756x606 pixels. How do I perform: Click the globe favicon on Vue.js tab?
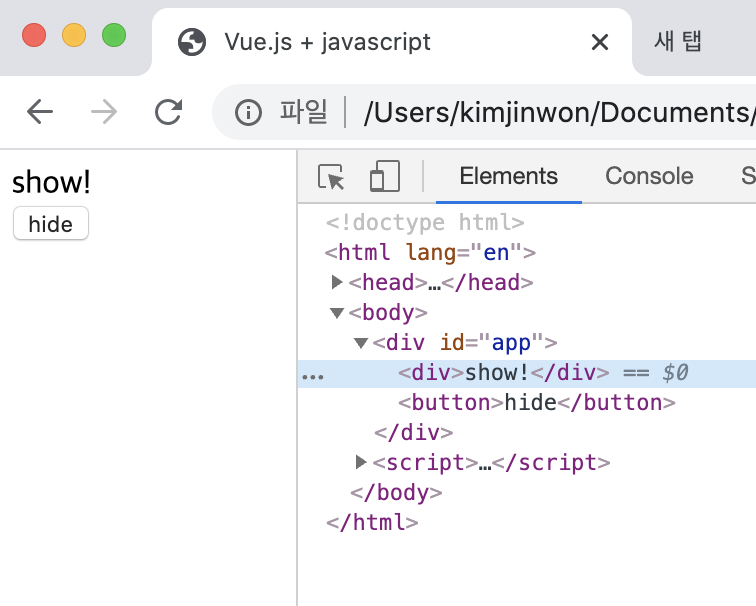[192, 42]
